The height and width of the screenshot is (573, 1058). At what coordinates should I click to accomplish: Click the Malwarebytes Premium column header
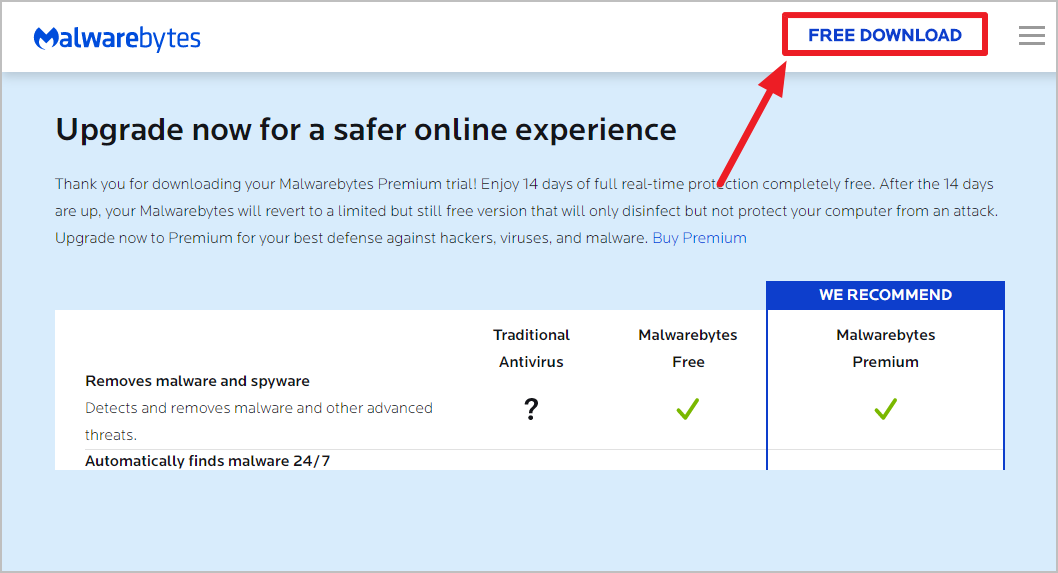coord(885,348)
